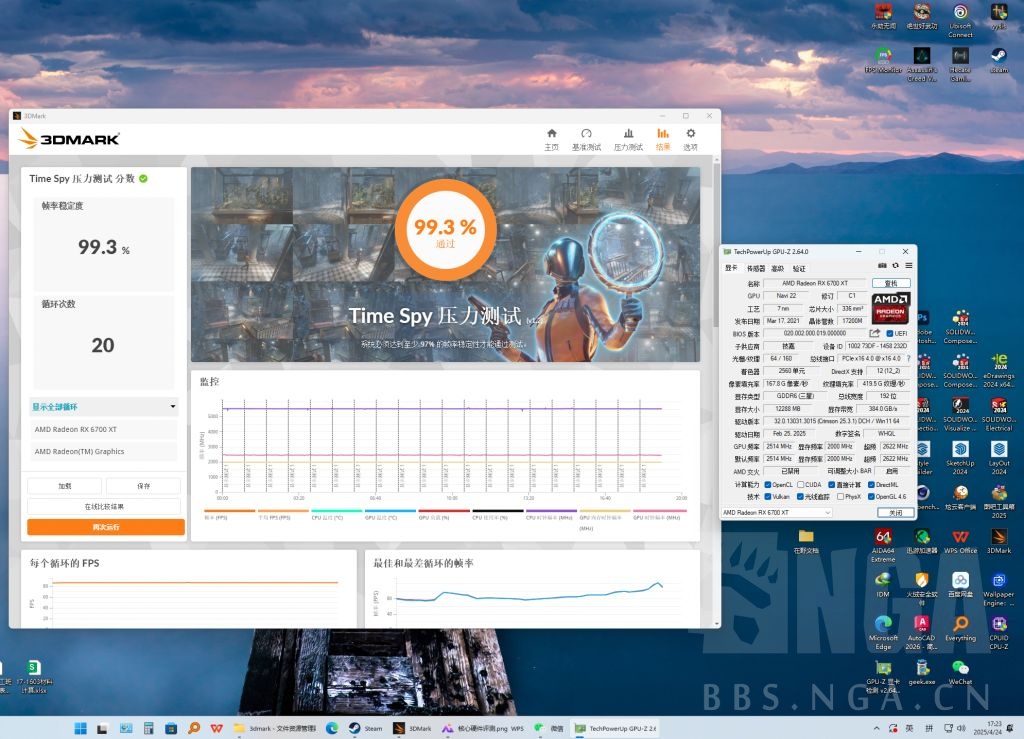The width and height of the screenshot is (1024, 739).
Task: Click the GPU-Z screenshot camera icon
Action: (x=882, y=266)
